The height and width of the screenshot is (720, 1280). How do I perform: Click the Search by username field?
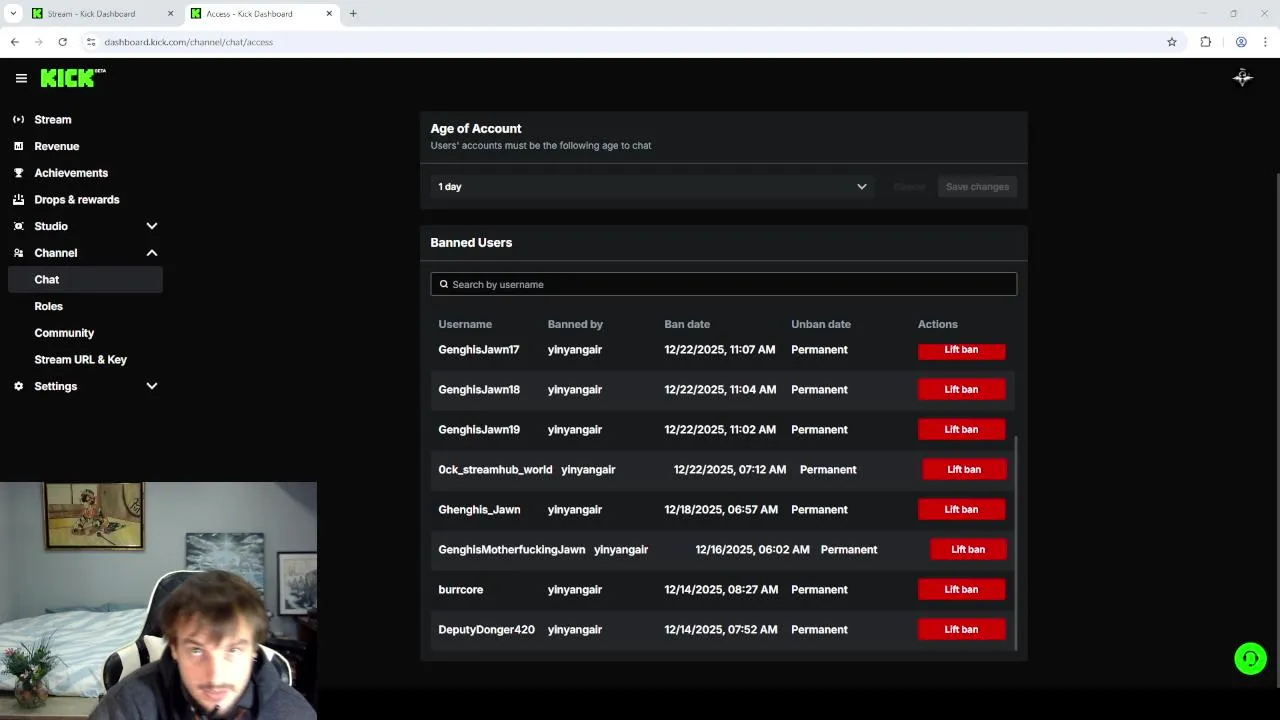click(x=723, y=284)
